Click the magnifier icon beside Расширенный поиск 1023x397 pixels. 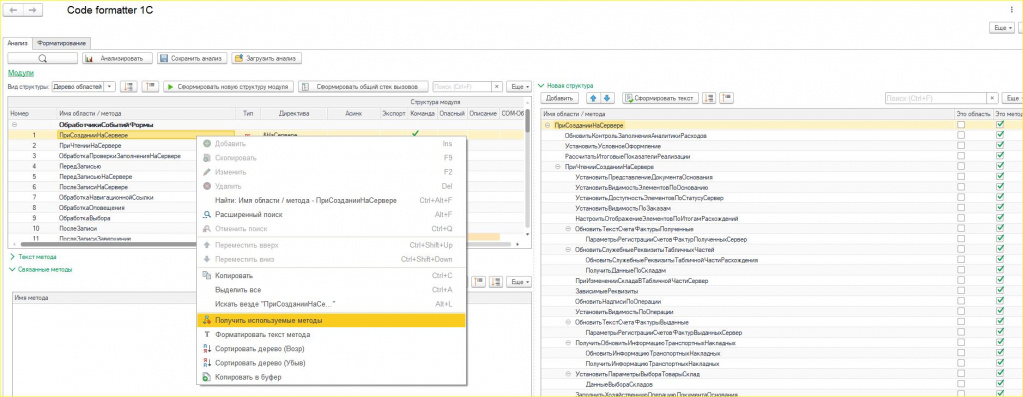tap(207, 214)
